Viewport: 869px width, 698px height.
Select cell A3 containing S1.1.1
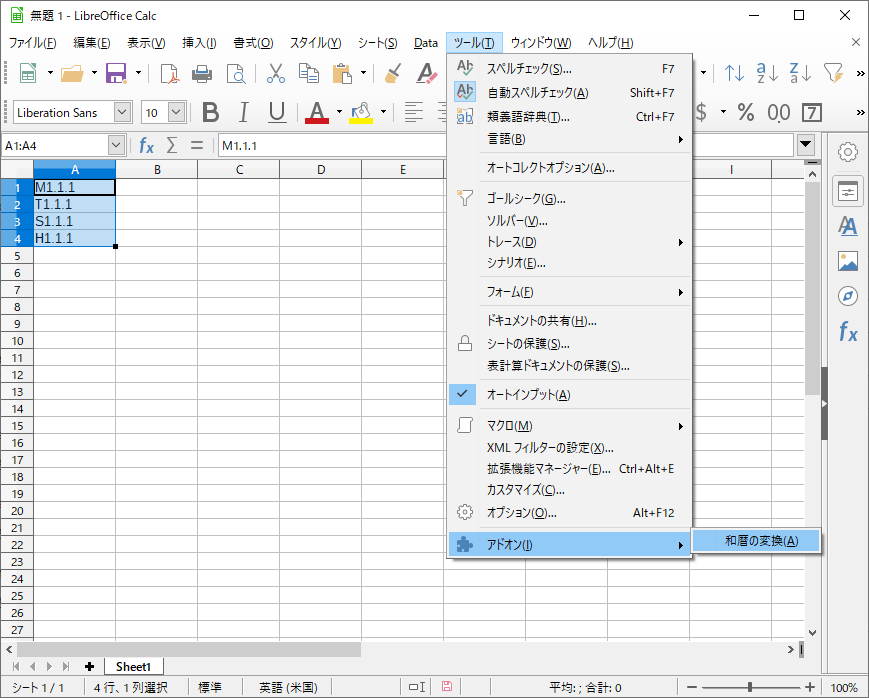75,222
